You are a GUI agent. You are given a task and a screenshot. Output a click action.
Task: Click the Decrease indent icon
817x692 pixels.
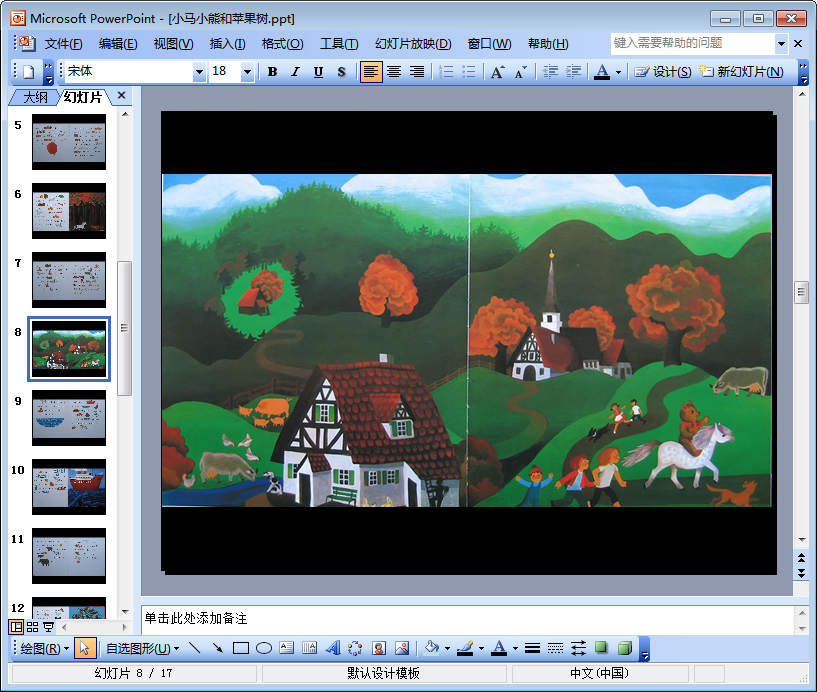point(550,72)
